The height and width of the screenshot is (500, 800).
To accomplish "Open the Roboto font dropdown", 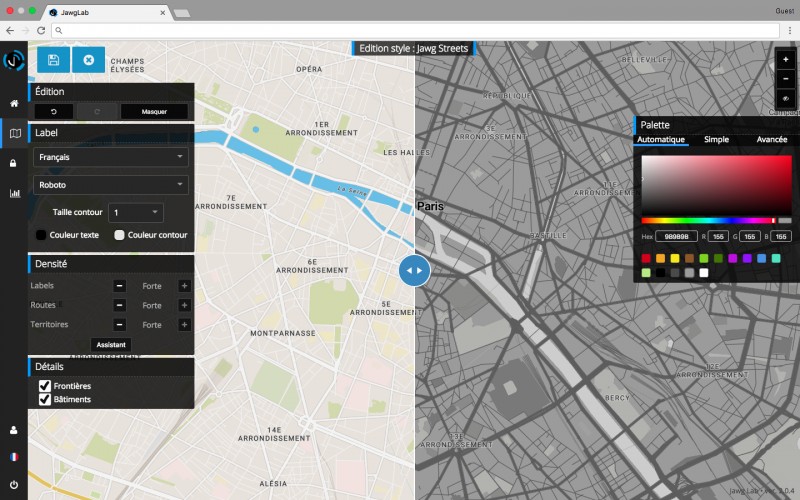I will (111, 185).
